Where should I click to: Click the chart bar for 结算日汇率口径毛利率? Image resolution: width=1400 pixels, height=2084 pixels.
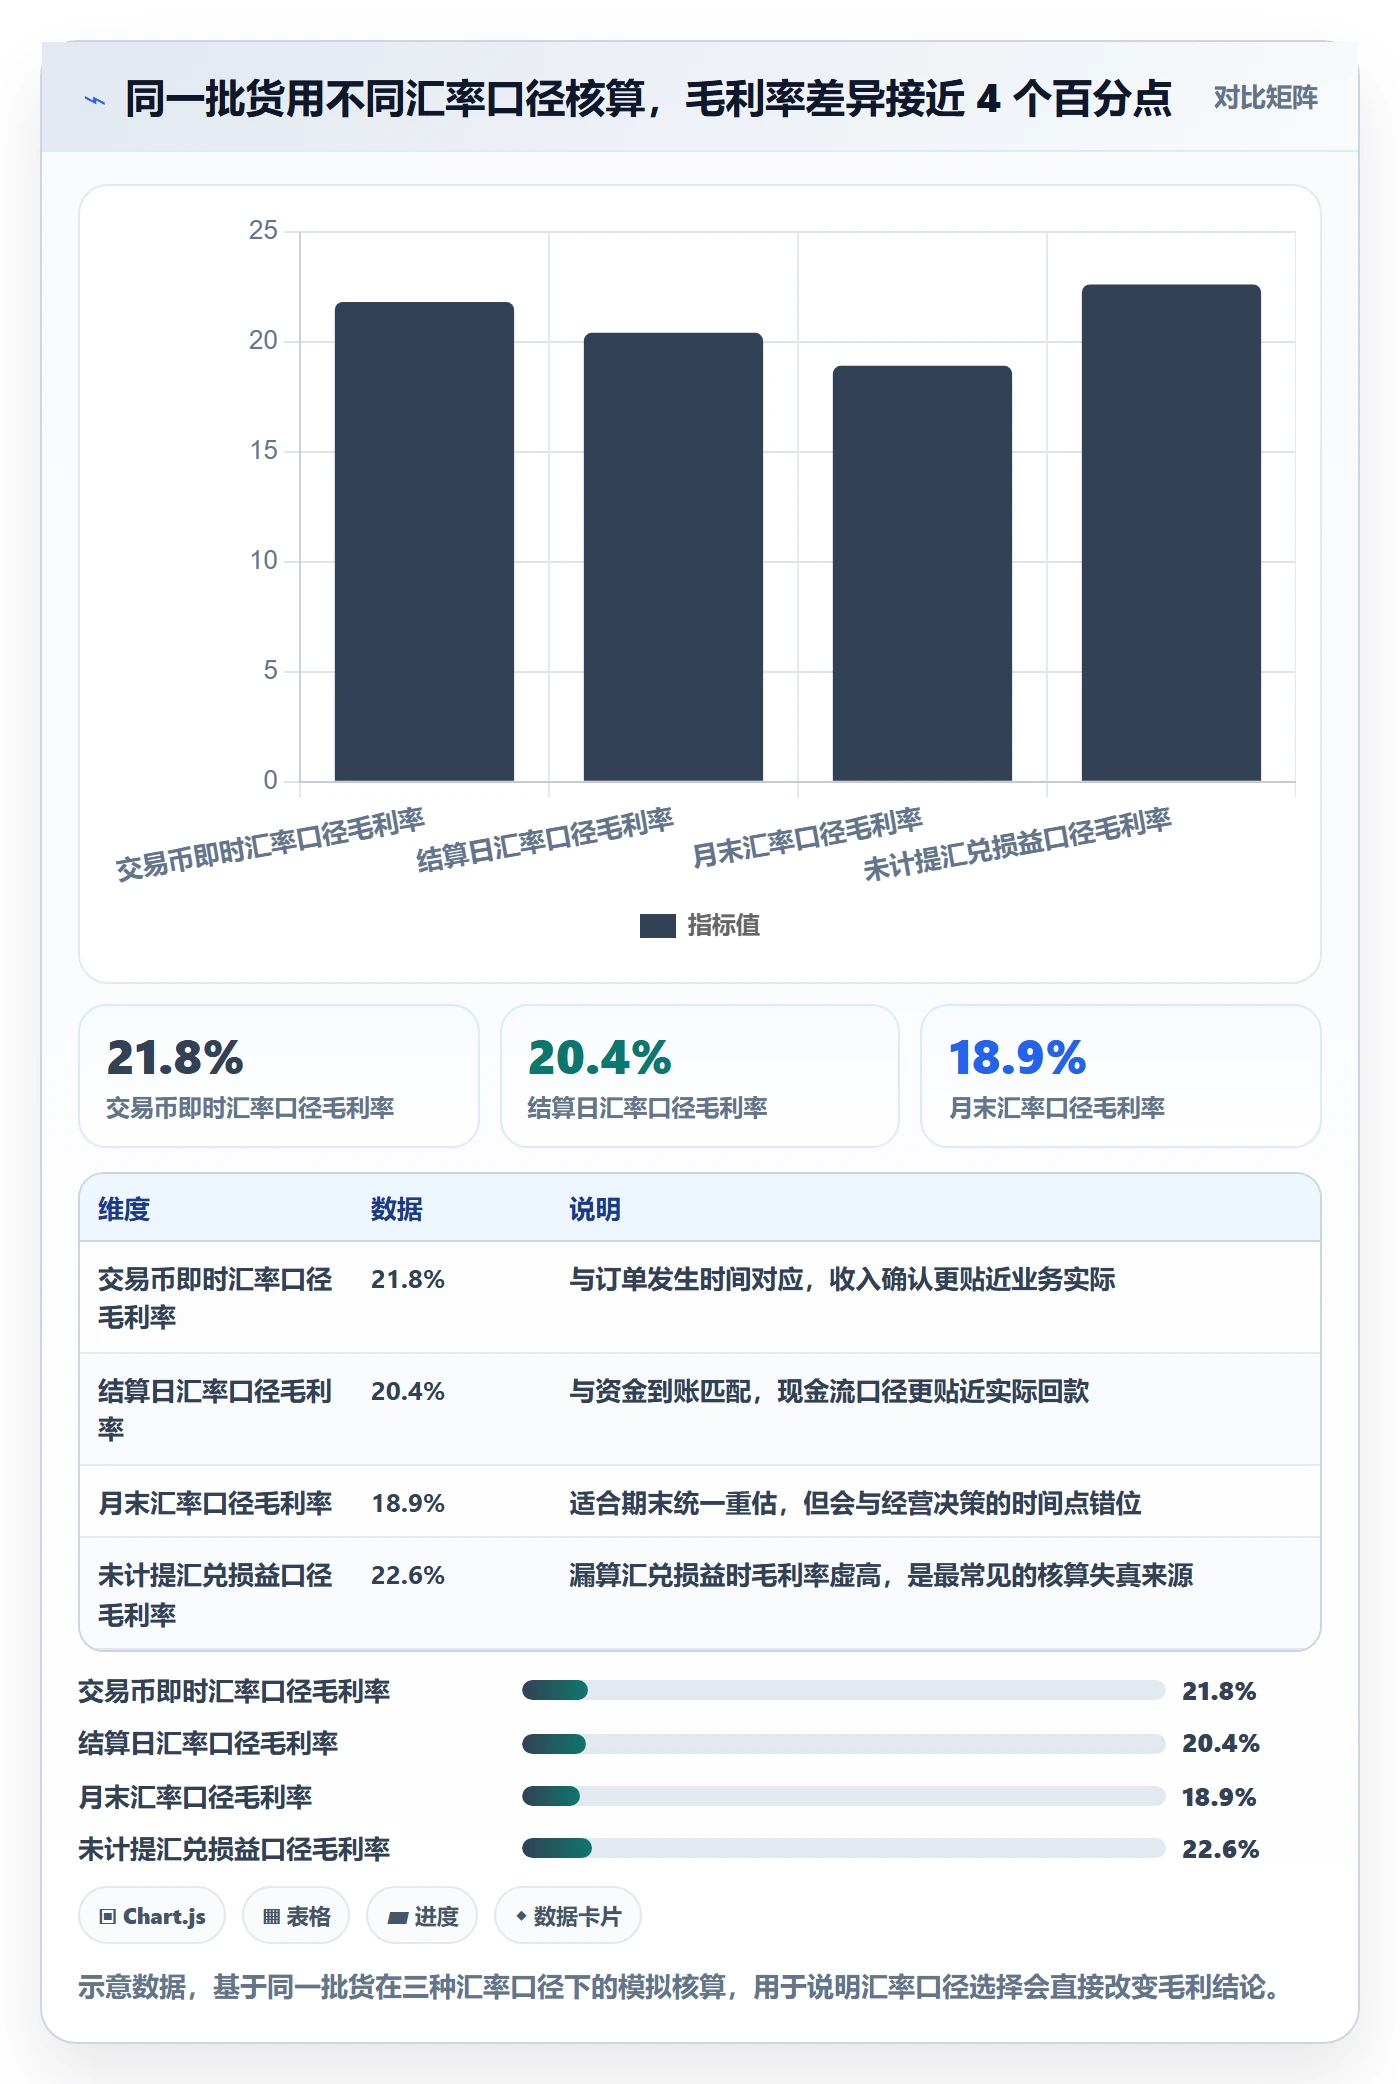click(x=673, y=557)
